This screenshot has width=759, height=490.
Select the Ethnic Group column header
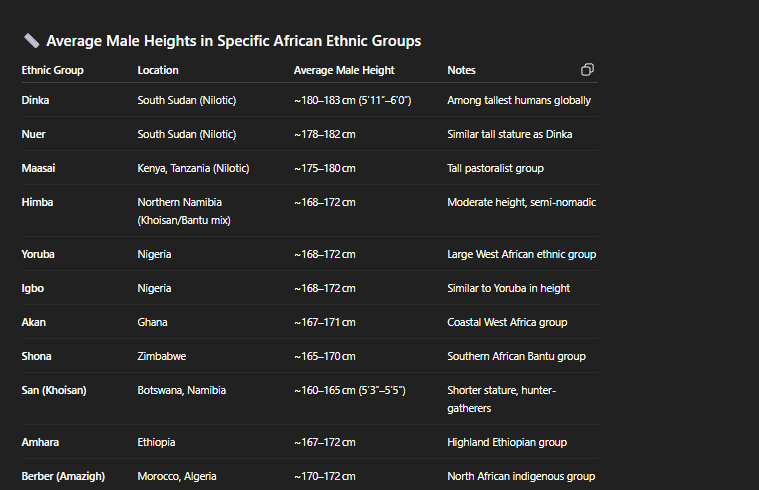pyautogui.click(x=52, y=70)
